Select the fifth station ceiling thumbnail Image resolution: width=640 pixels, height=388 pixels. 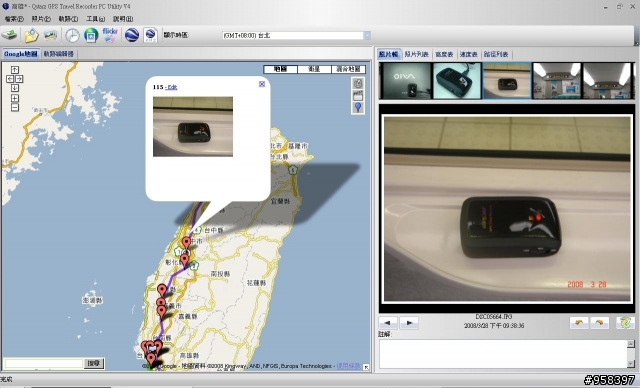pos(607,80)
